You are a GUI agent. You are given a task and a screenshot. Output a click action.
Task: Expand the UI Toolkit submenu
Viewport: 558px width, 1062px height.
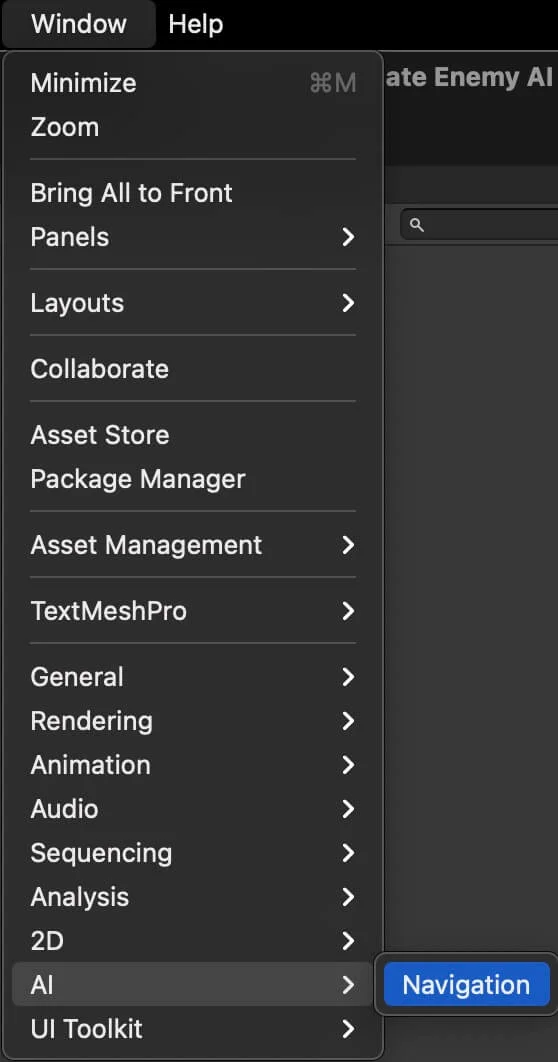coord(193,1029)
